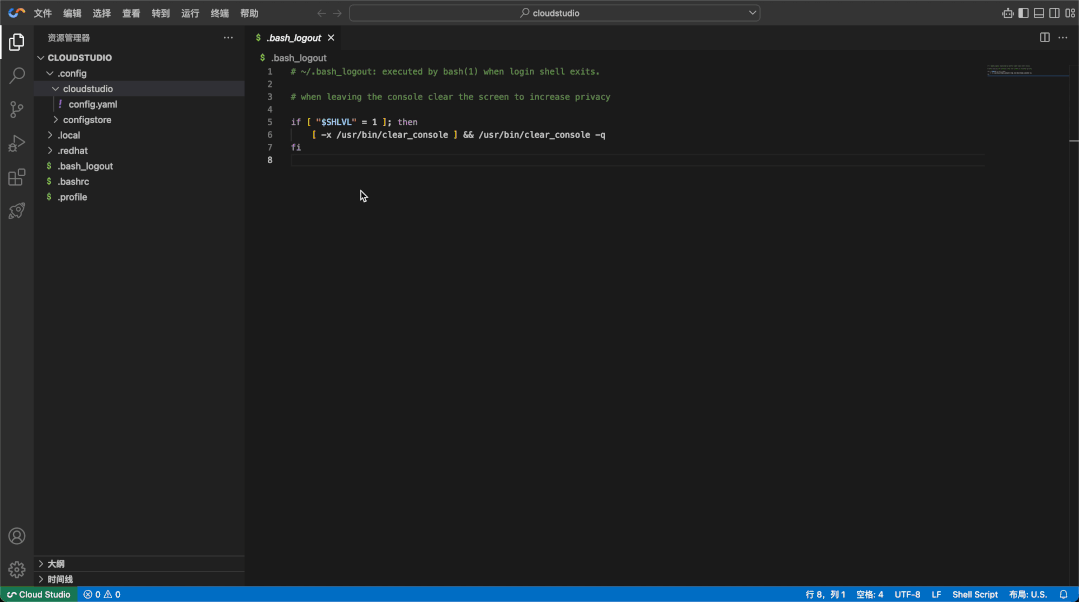The image size is (1079, 602).
Task: Place cursor on line 8 in editor
Action: click(637, 160)
